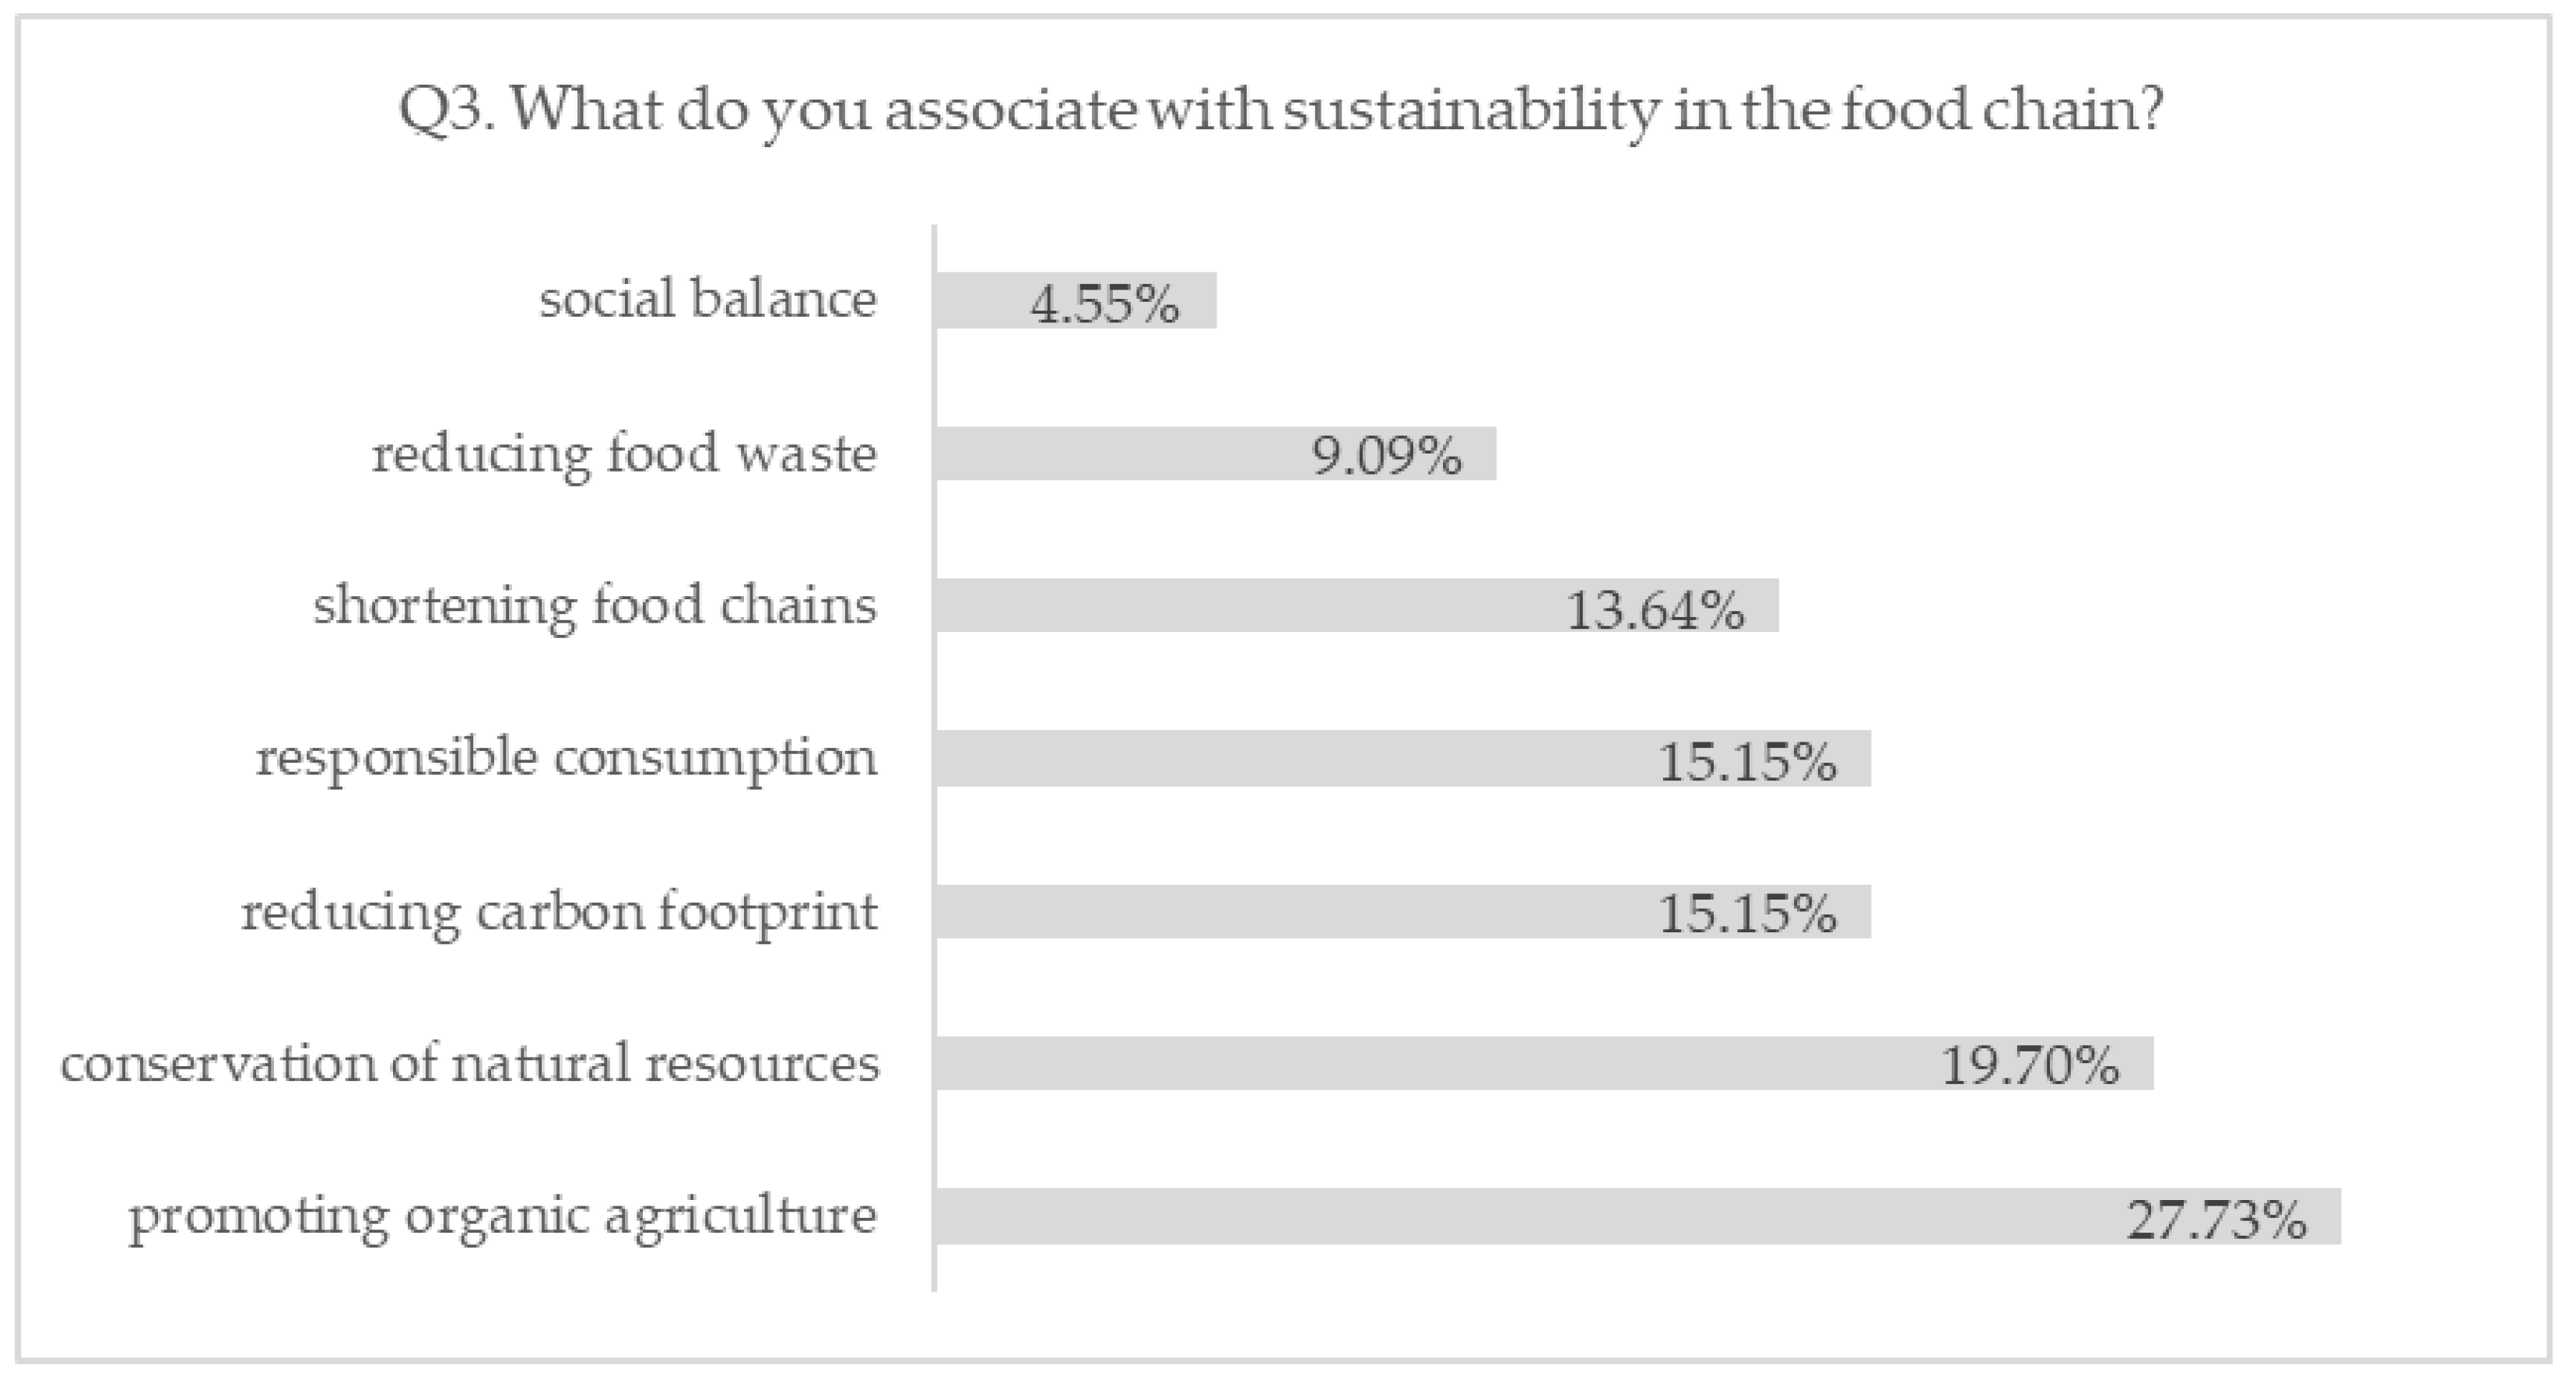The height and width of the screenshot is (1386, 2576).
Task: Select the 'shortening food chains' label
Action: tap(595, 607)
